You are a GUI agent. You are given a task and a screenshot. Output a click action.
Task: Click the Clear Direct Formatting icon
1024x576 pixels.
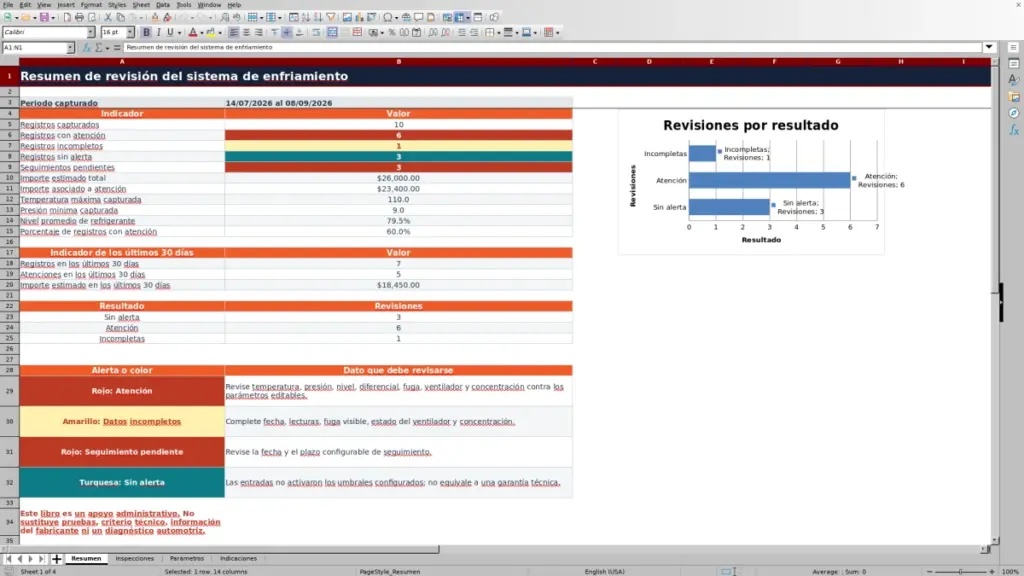tap(167, 18)
